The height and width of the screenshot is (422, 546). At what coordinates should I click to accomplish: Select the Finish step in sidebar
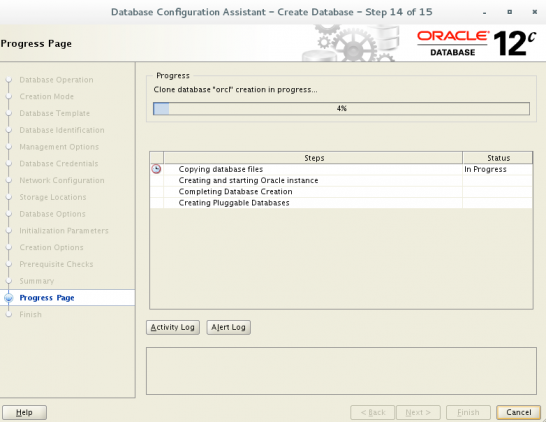click(x=30, y=314)
